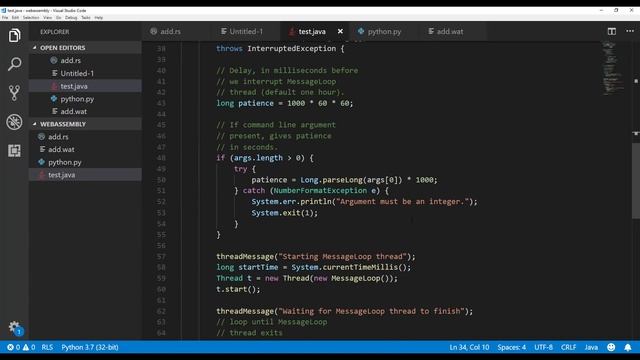Click the split editor icon

(x=611, y=31)
